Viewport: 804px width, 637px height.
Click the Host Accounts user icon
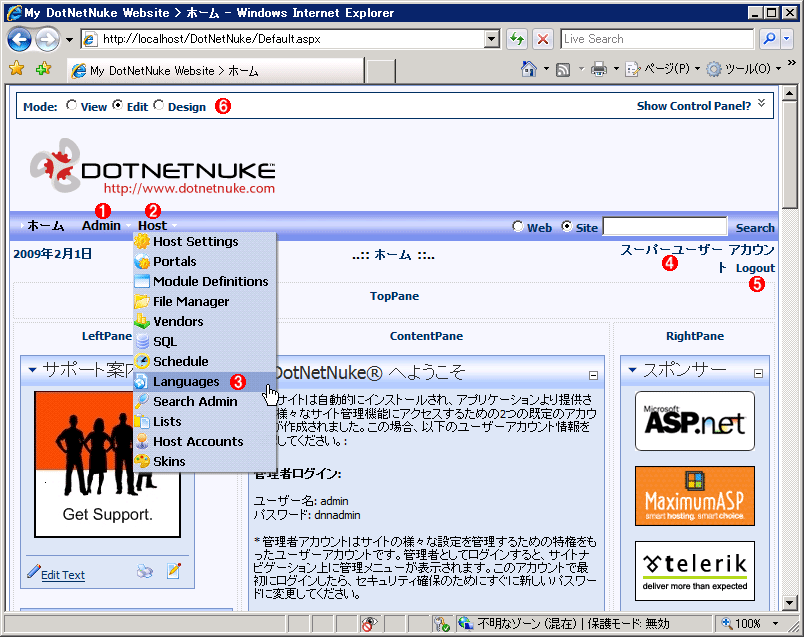(x=142, y=441)
